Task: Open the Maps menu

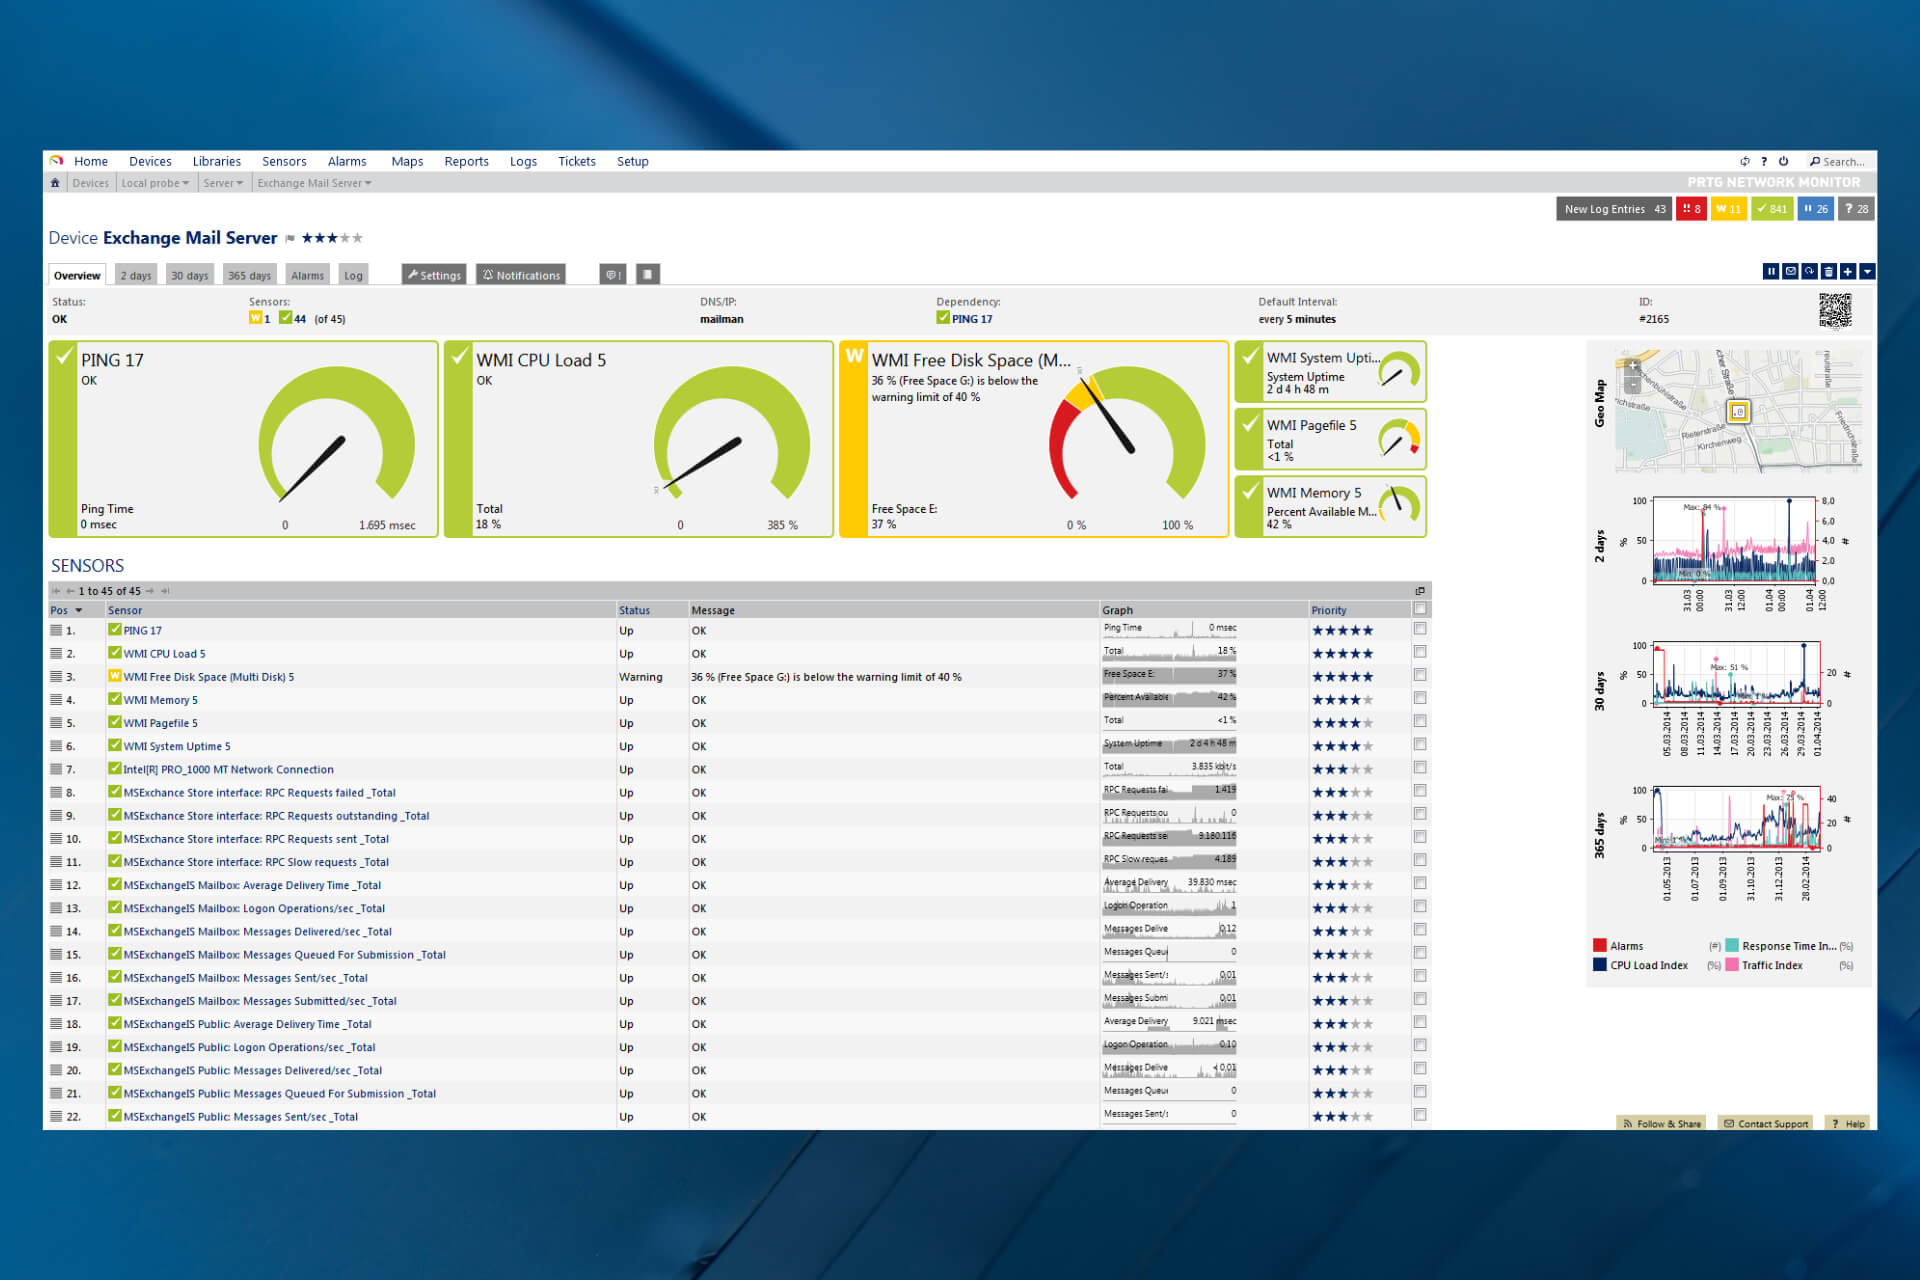Action: (x=407, y=161)
